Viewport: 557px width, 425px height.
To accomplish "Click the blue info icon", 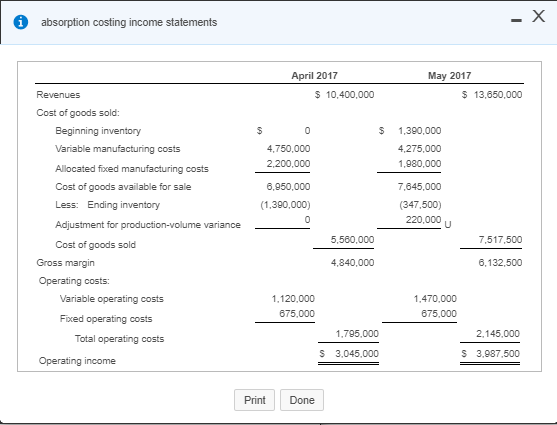I will click(x=21, y=22).
